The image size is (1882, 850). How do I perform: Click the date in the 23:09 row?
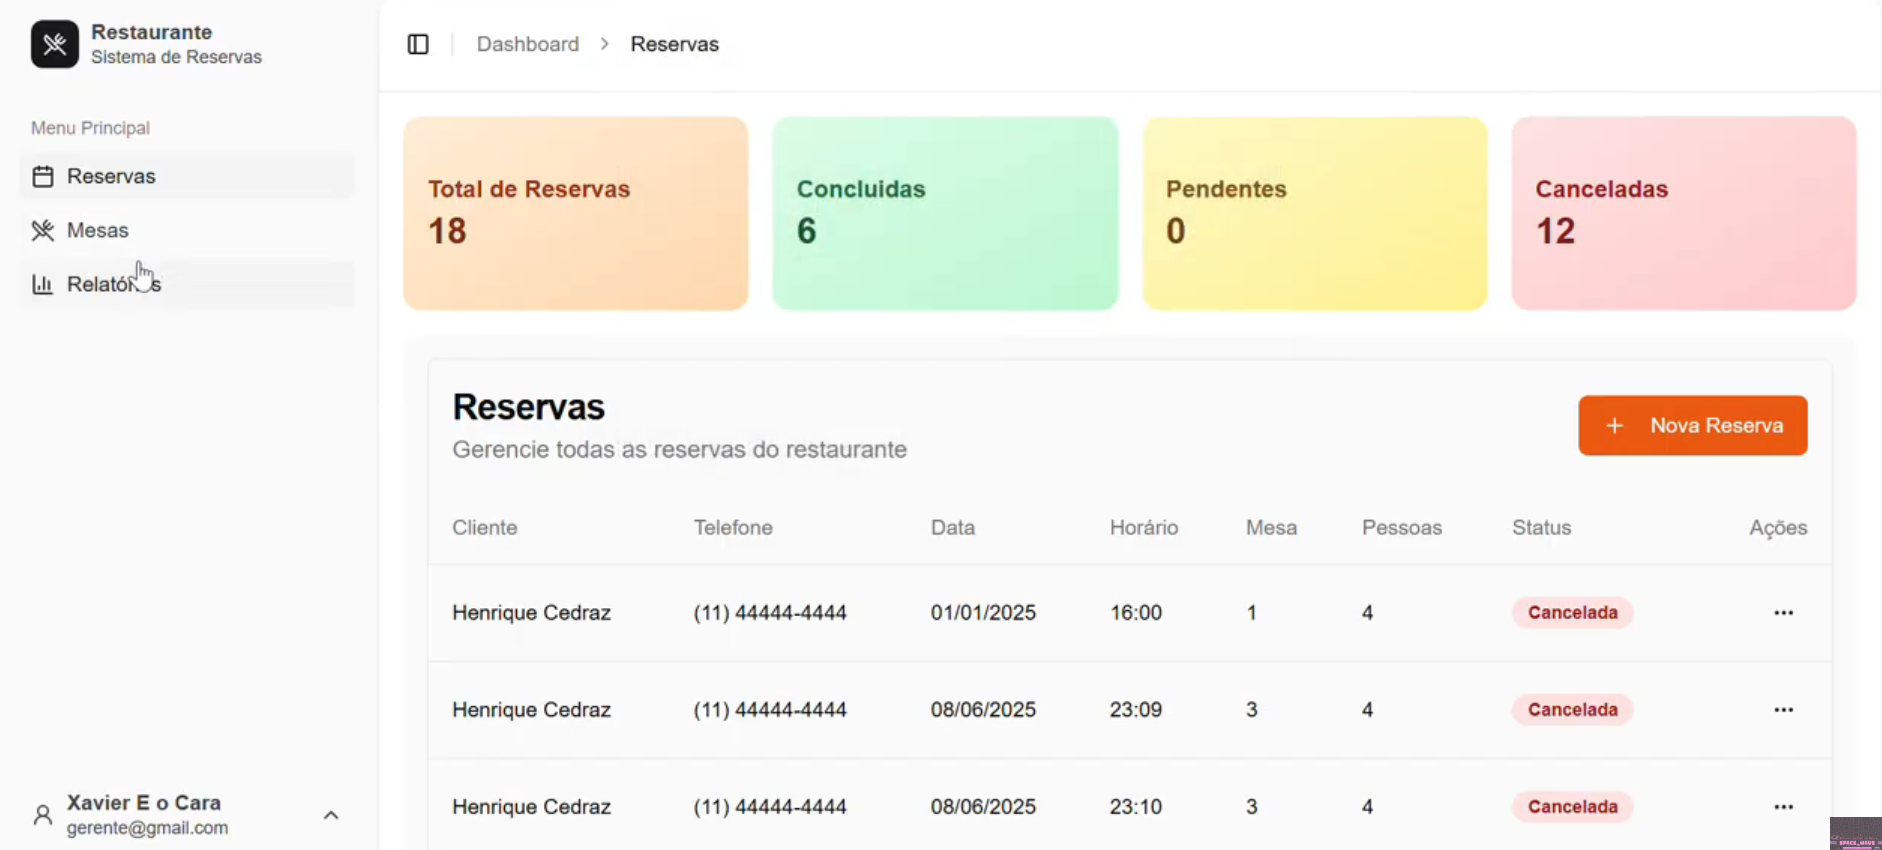coord(983,710)
